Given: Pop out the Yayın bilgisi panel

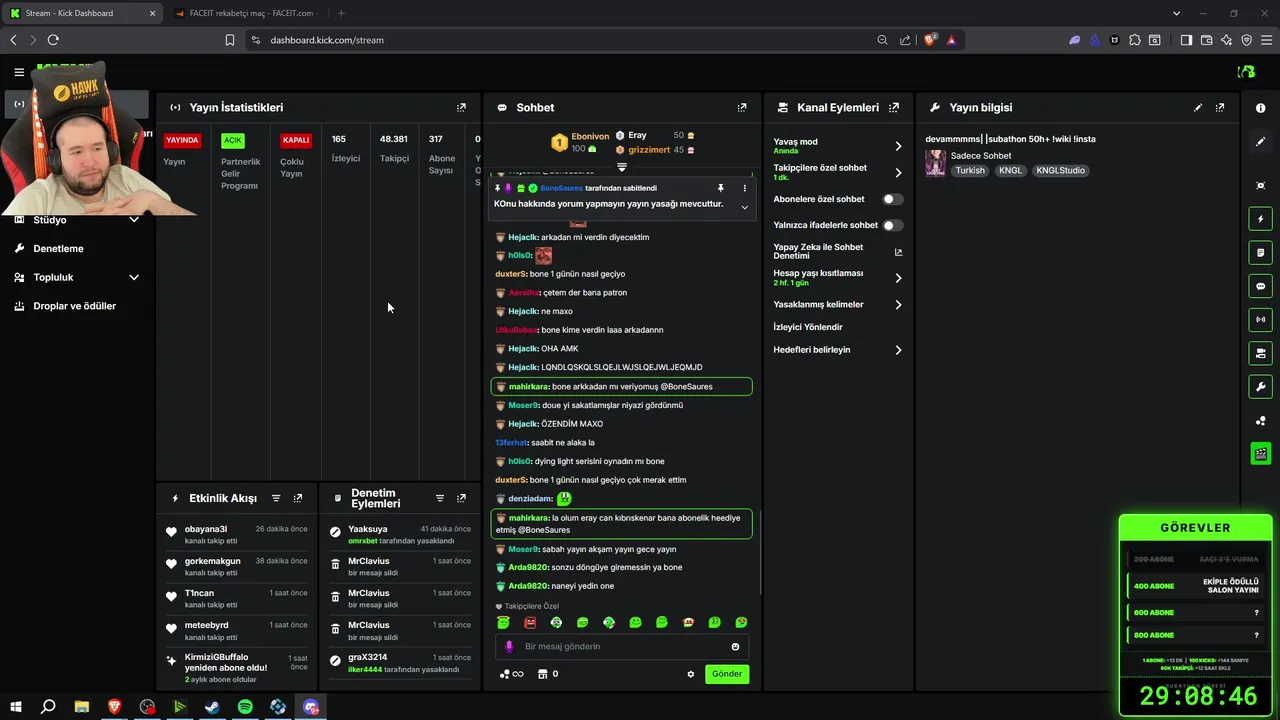Looking at the screenshot, I should pos(1220,107).
